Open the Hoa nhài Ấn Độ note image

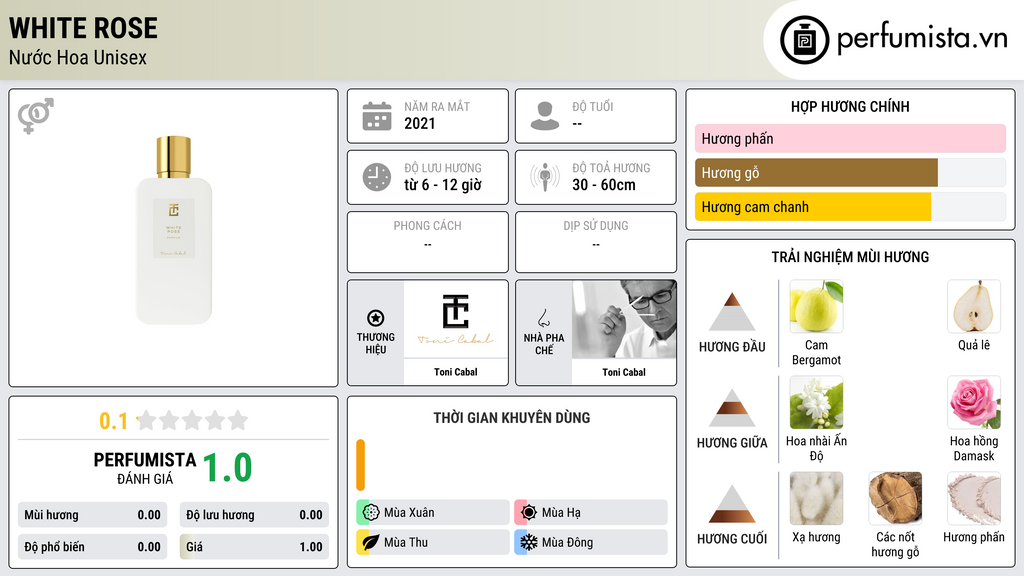click(816, 402)
